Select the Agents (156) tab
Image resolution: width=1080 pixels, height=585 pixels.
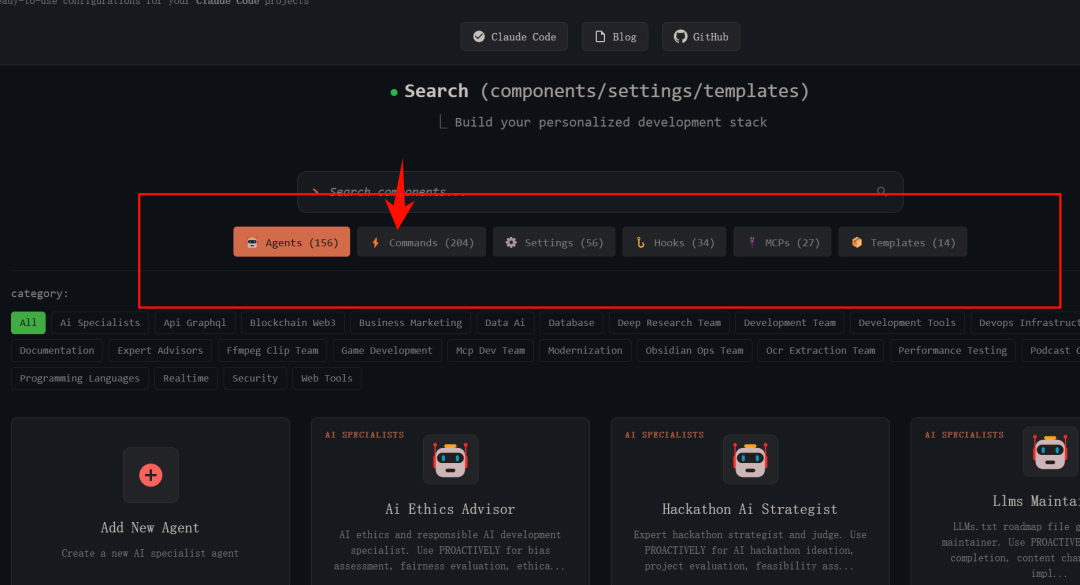pos(291,242)
